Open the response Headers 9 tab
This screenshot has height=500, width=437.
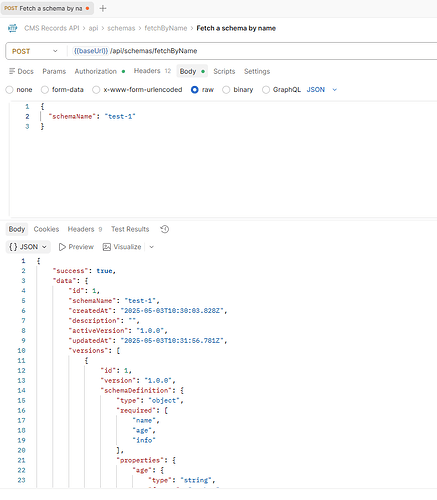point(85,229)
